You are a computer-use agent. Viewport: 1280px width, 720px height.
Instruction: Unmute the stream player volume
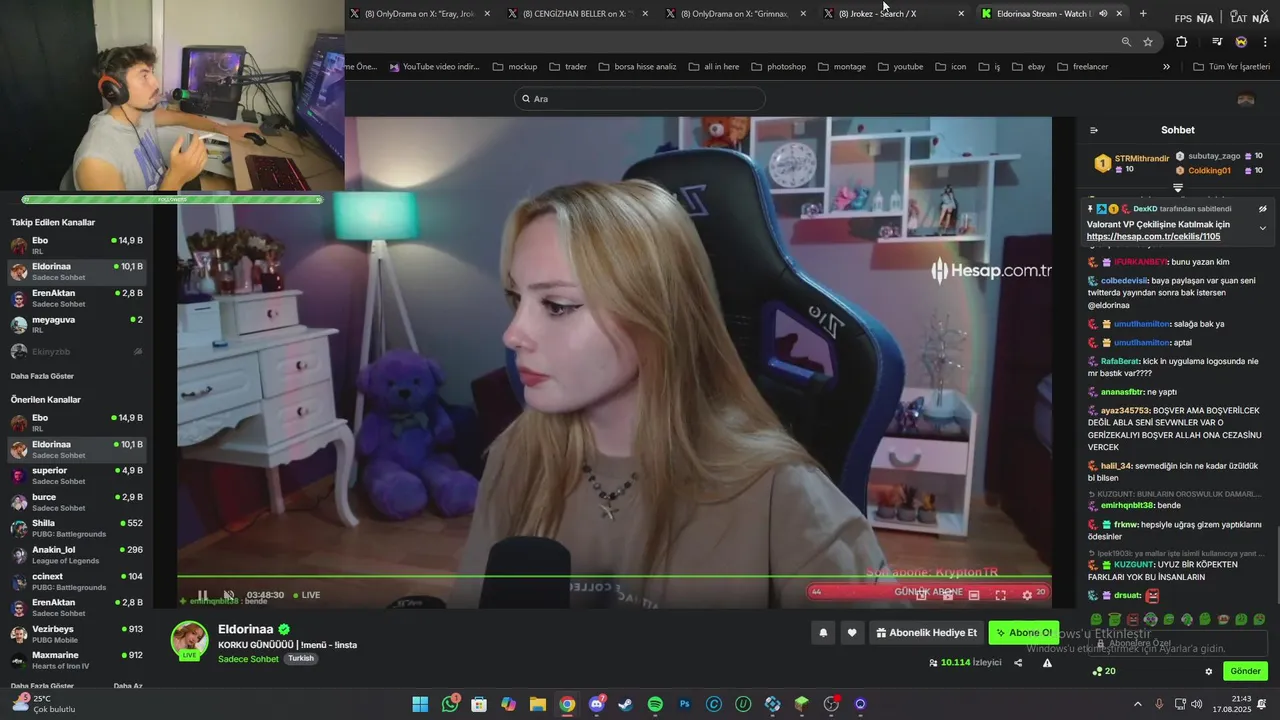click(229, 595)
